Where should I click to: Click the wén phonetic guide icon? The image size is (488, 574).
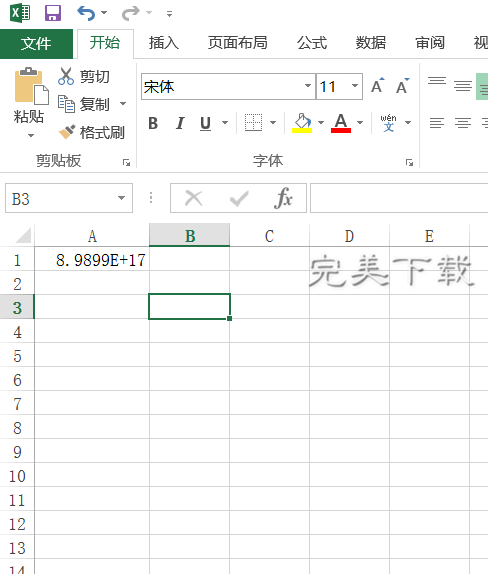tap(388, 123)
